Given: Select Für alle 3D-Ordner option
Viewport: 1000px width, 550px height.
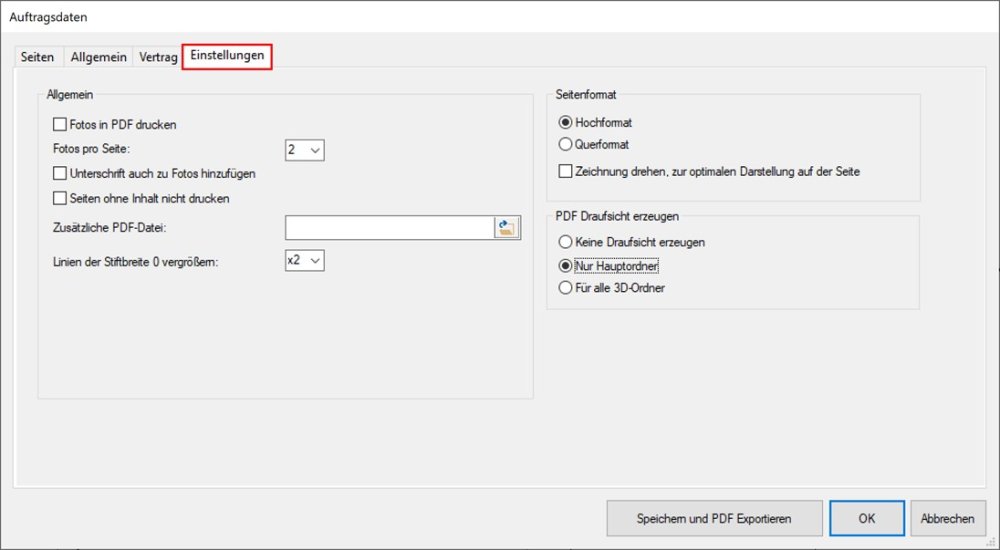Looking at the screenshot, I should click(566, 289).
